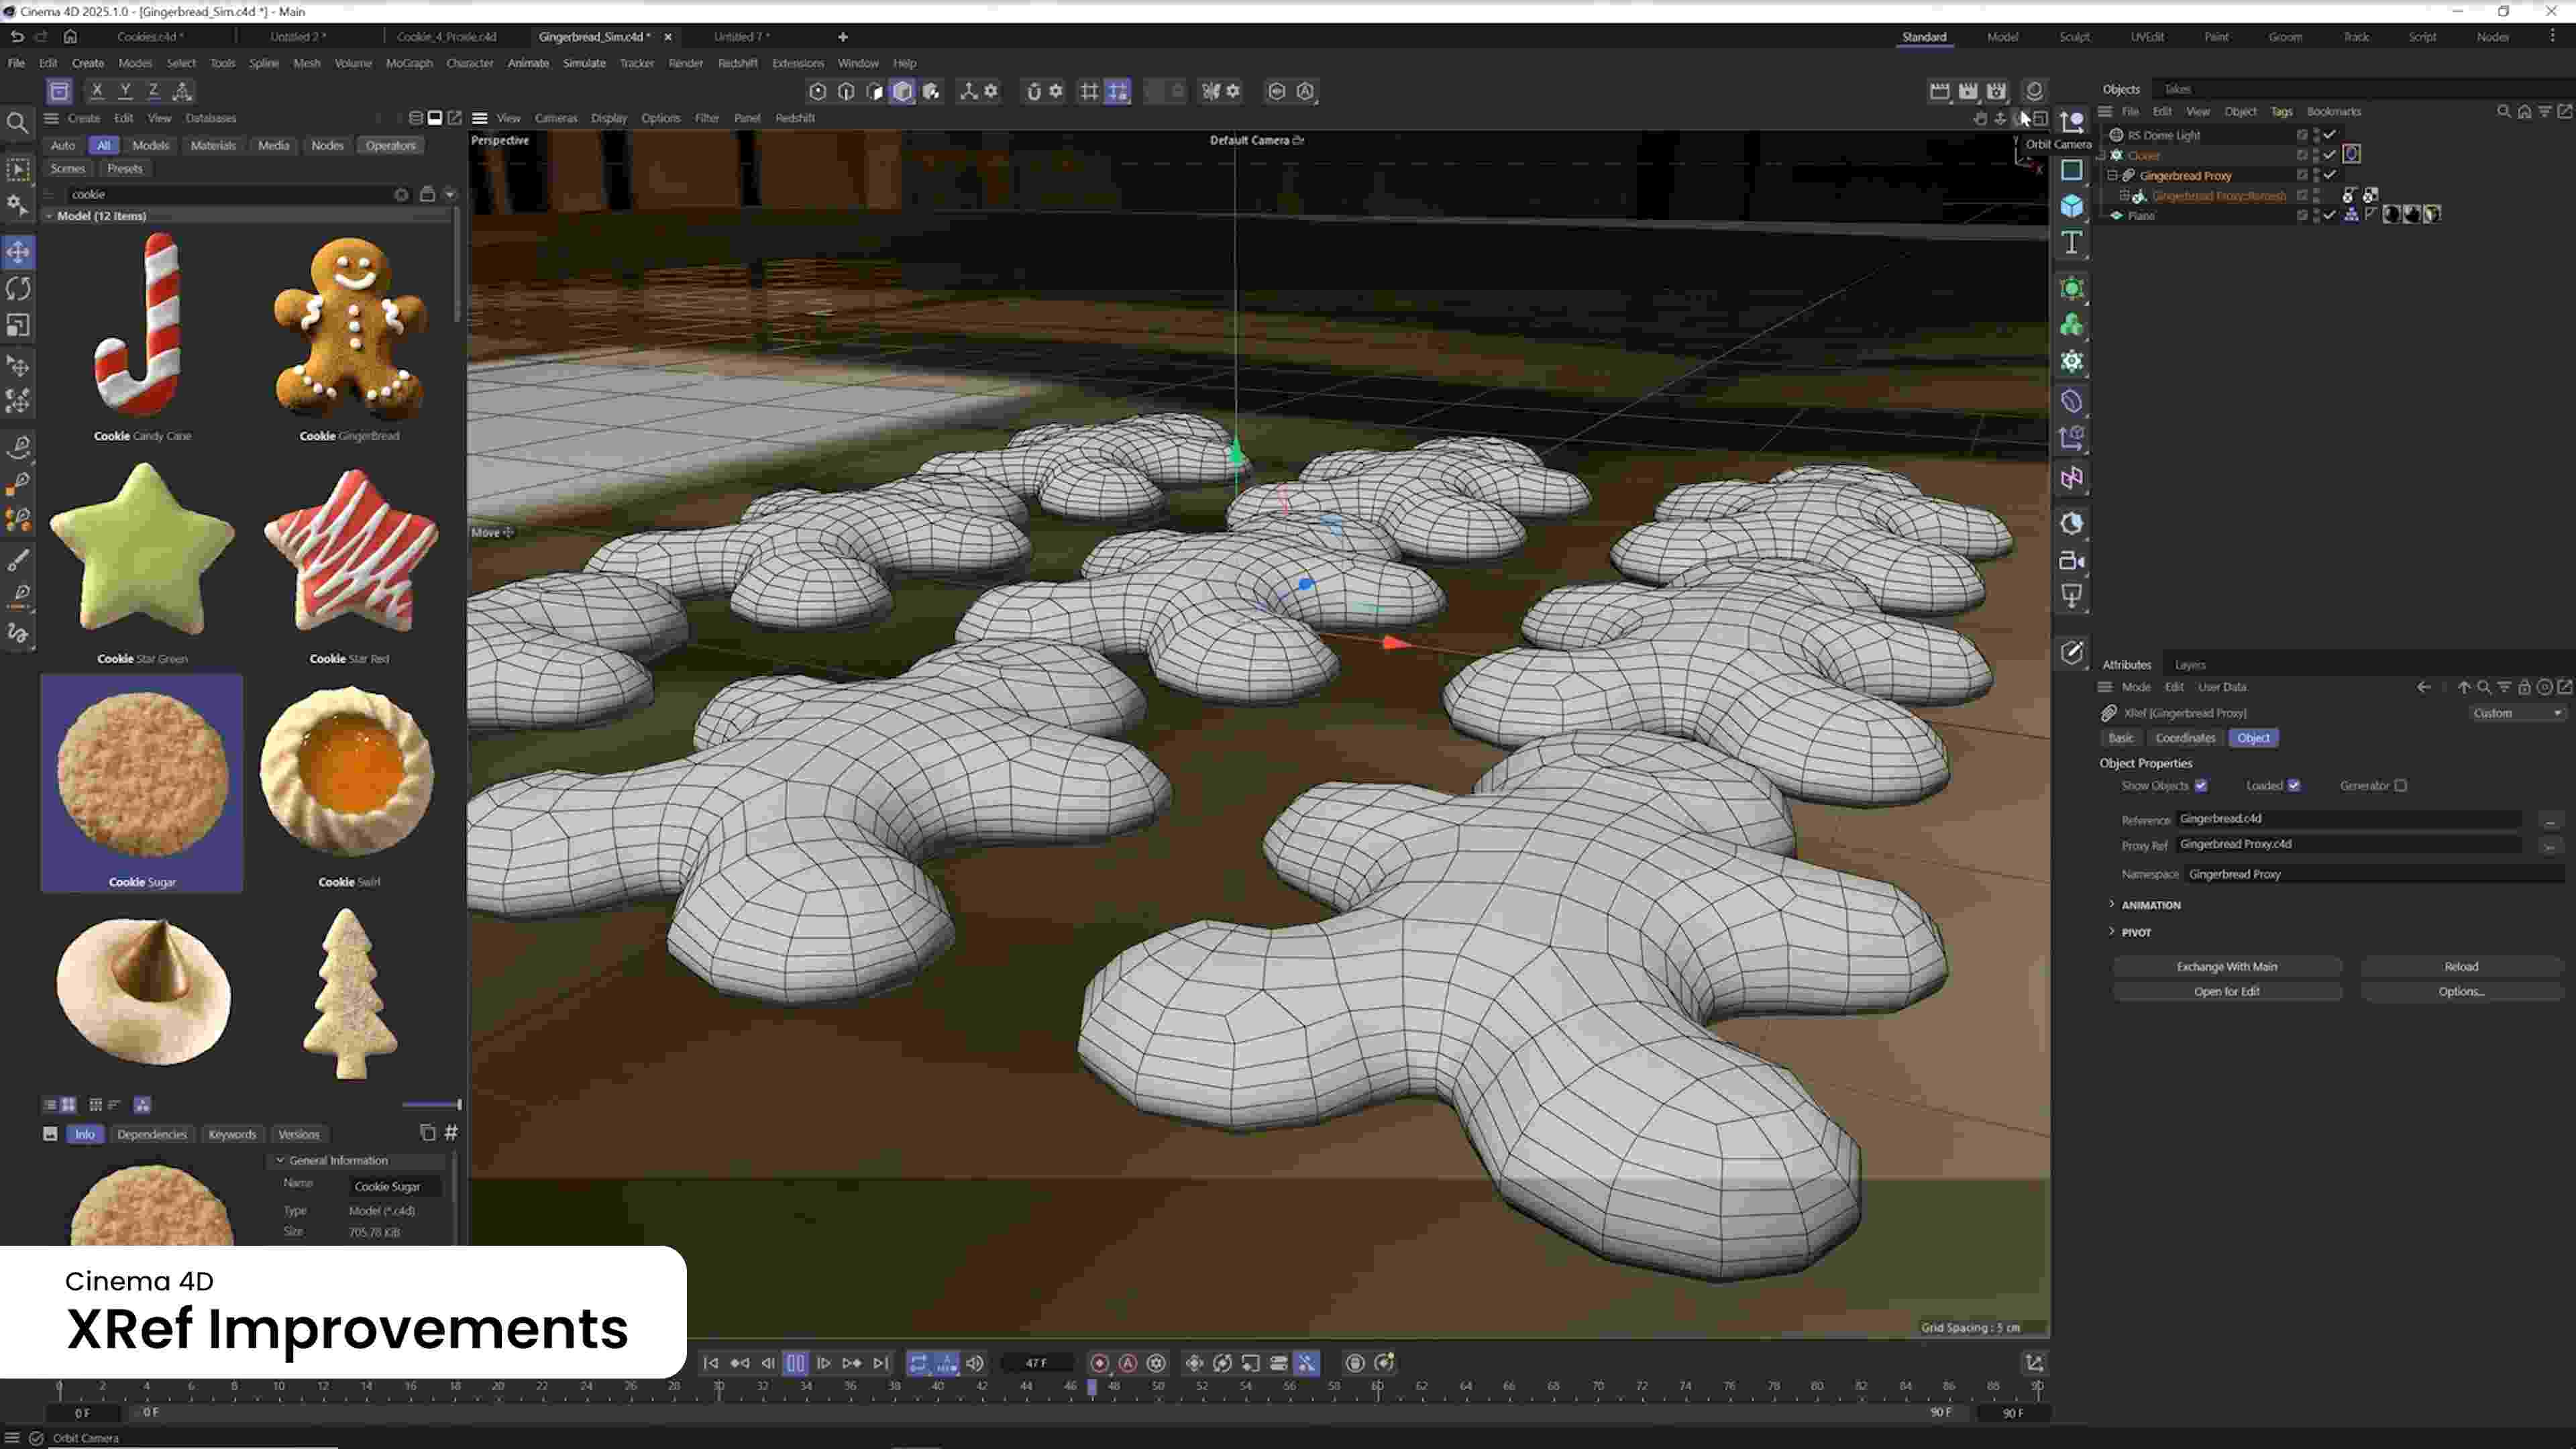This screenshot has width=2576, height=1449.
Task: Click the Exchange With Main button
Action: click(2226, 966)
